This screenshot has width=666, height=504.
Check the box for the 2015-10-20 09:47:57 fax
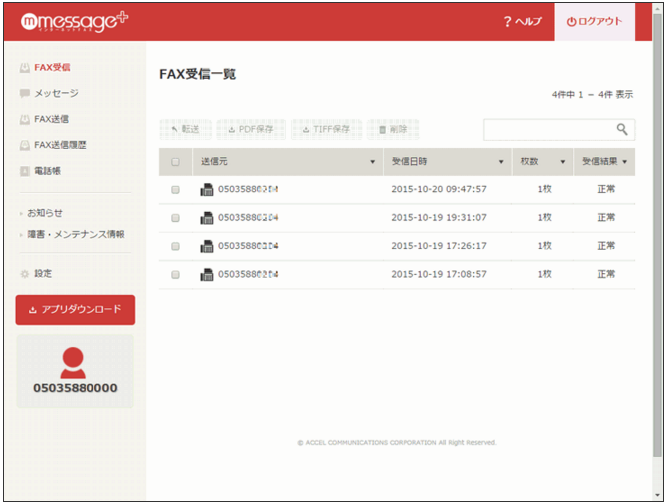coord(176,189)
